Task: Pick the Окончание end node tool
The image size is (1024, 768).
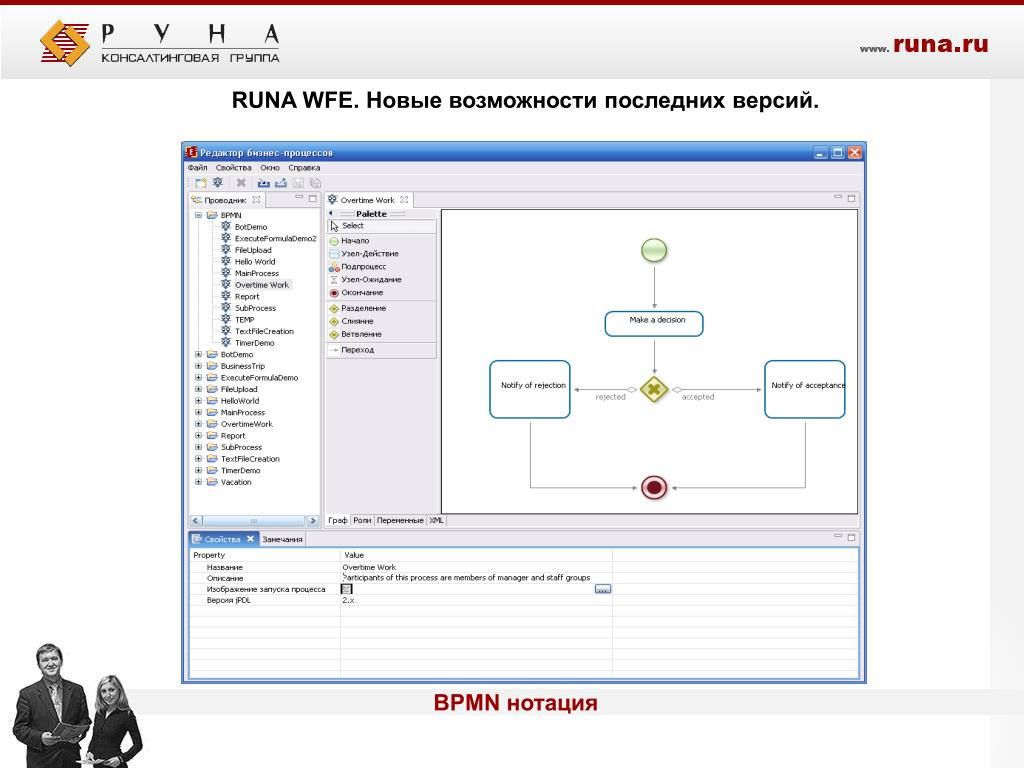Action: tap(381, 293)
